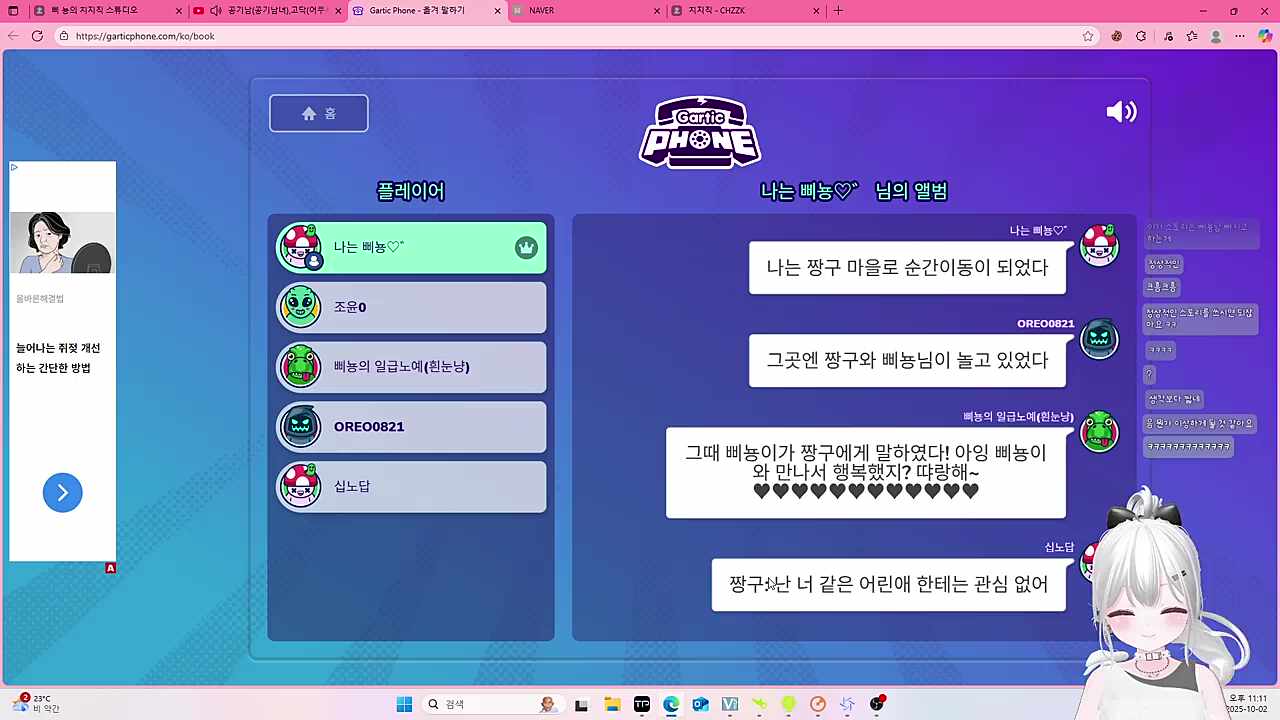Open the Copilot sidebar icon
1280x720 pixels.
pos(1265,36)
